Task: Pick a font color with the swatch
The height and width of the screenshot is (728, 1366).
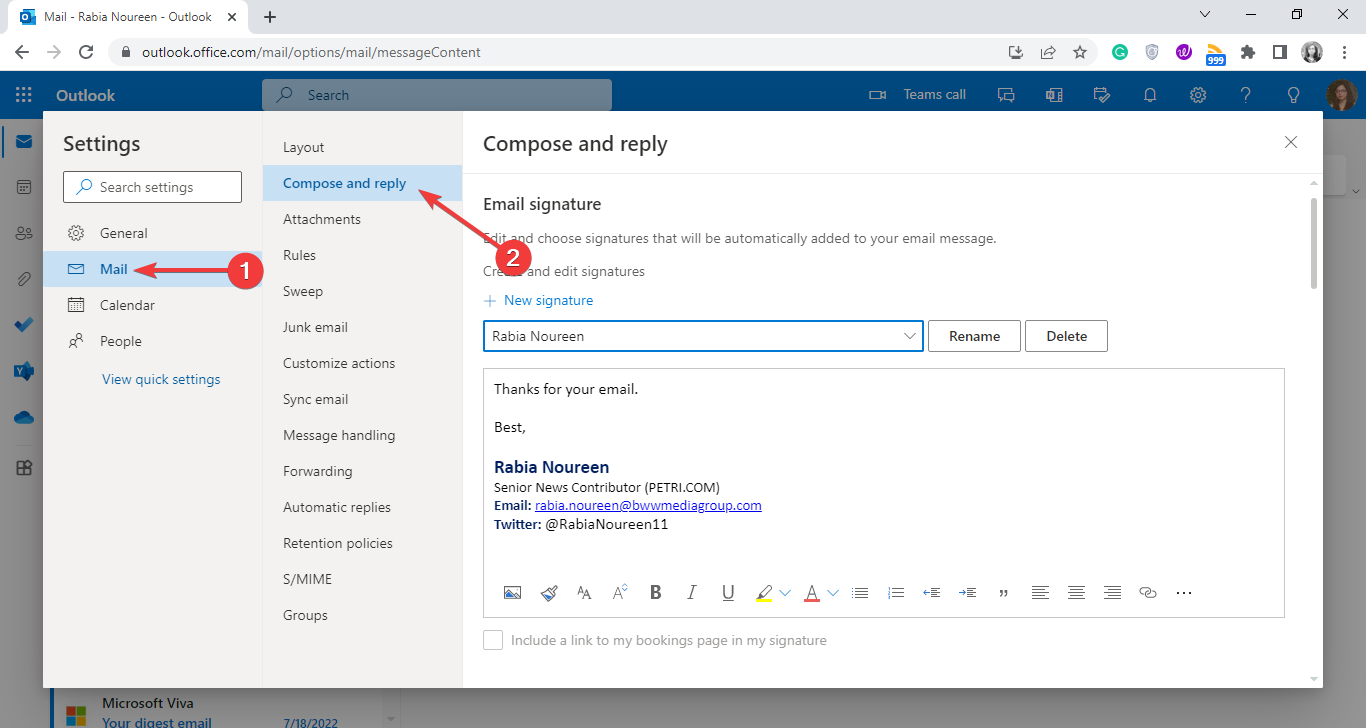Action: point(813,592)
